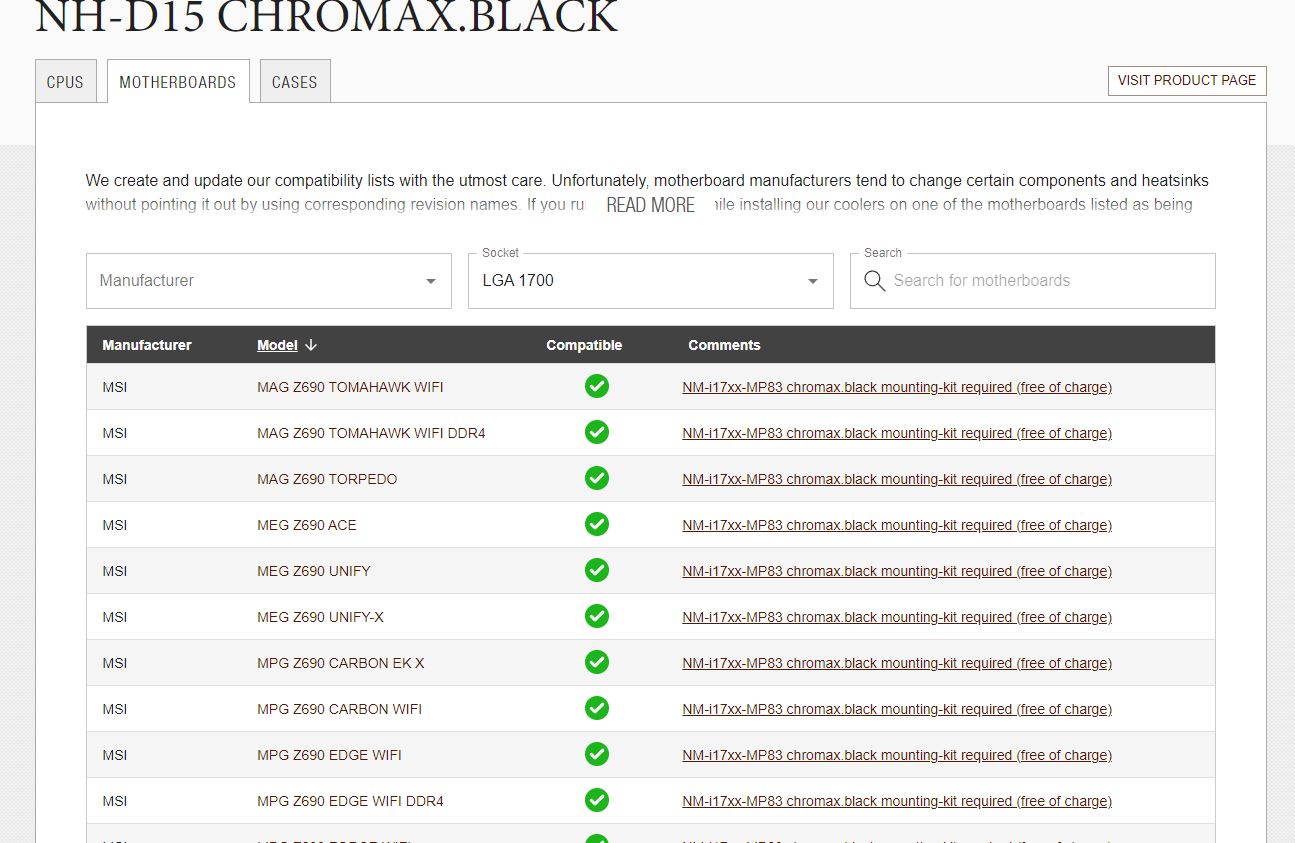Open the Socket dropdown showing LGA 1700
This screenshot has height=843, width=1295.
click(651, 281)
